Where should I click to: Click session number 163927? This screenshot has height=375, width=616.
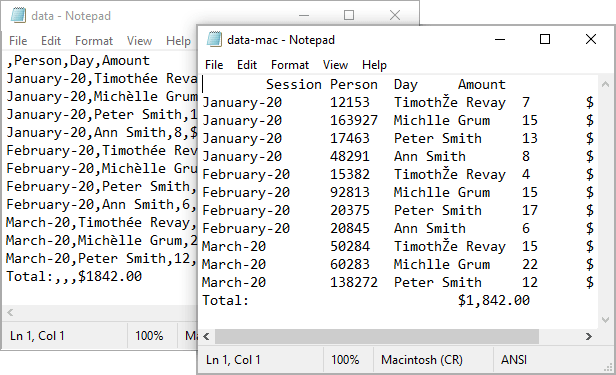coord(354,121)
